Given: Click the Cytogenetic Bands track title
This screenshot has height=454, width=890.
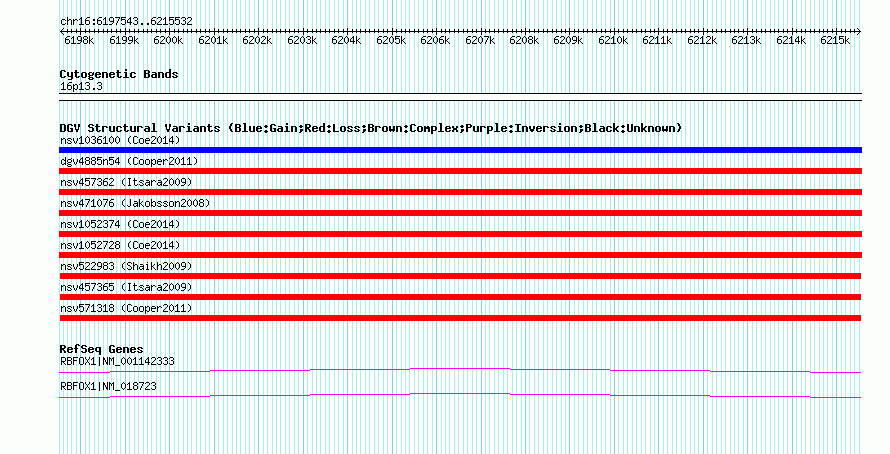Looking at the screenshot, I should [x=119, y=74].
